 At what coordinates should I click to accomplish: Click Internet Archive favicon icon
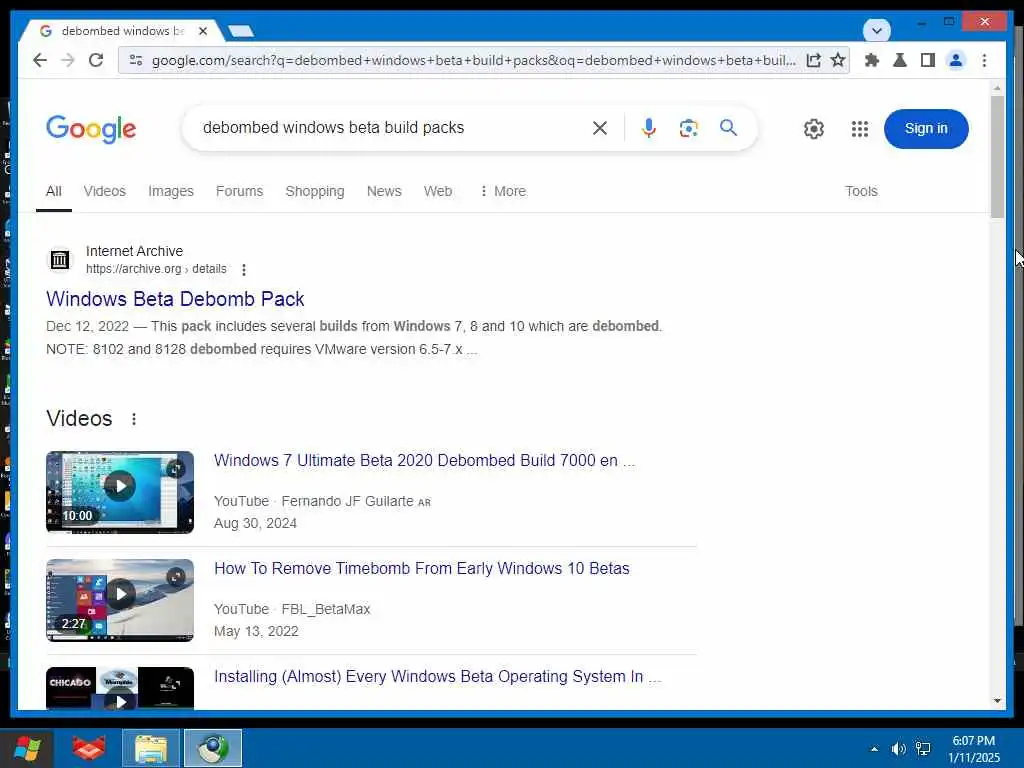click(x=59, y=260)
